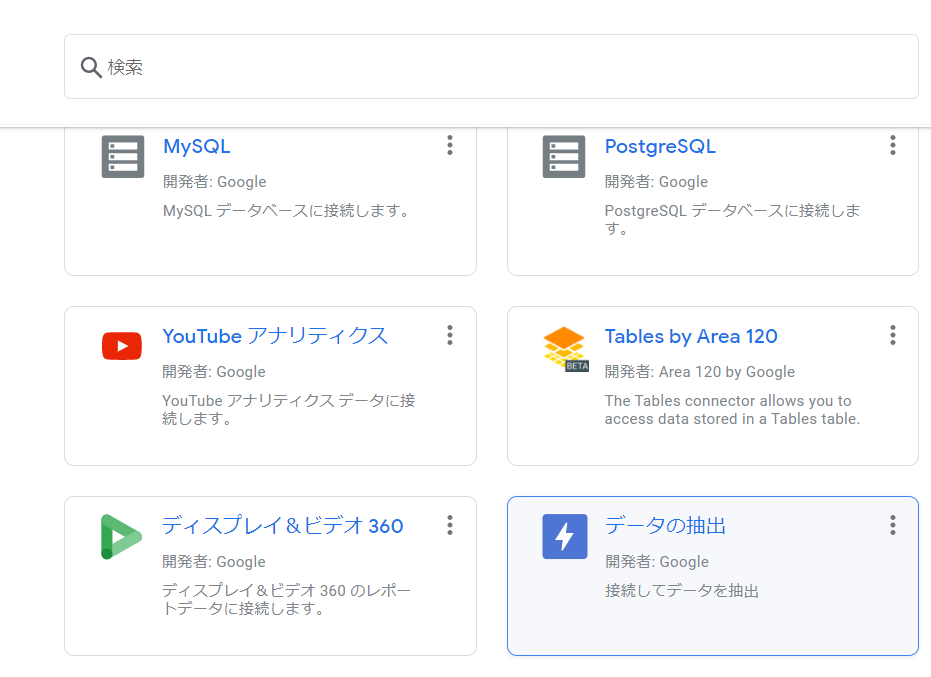Open MySQL card three-dot menu
Screen dimensions: 931x677
coord(450,145)
